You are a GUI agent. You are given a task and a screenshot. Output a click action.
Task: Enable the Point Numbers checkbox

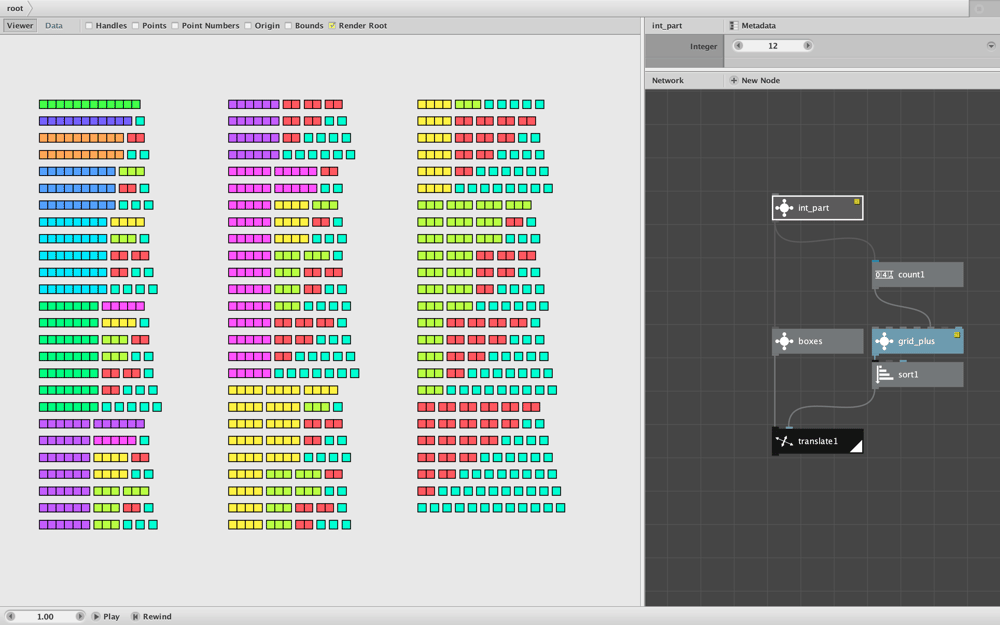pos(175,26)
